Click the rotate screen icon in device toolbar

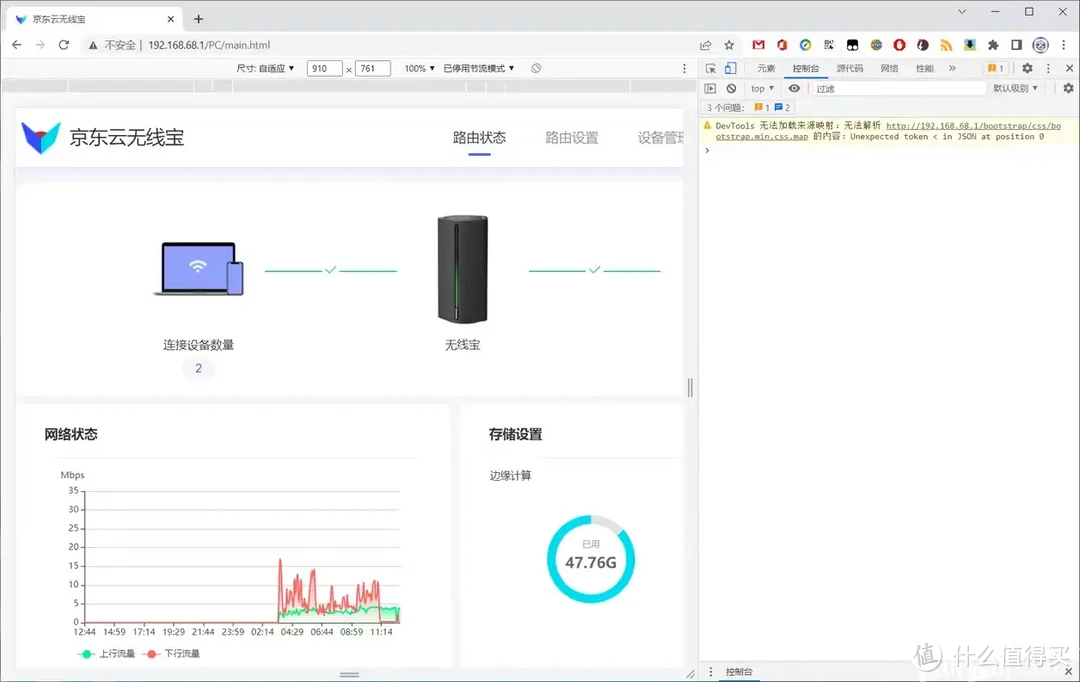pos(536,68)
